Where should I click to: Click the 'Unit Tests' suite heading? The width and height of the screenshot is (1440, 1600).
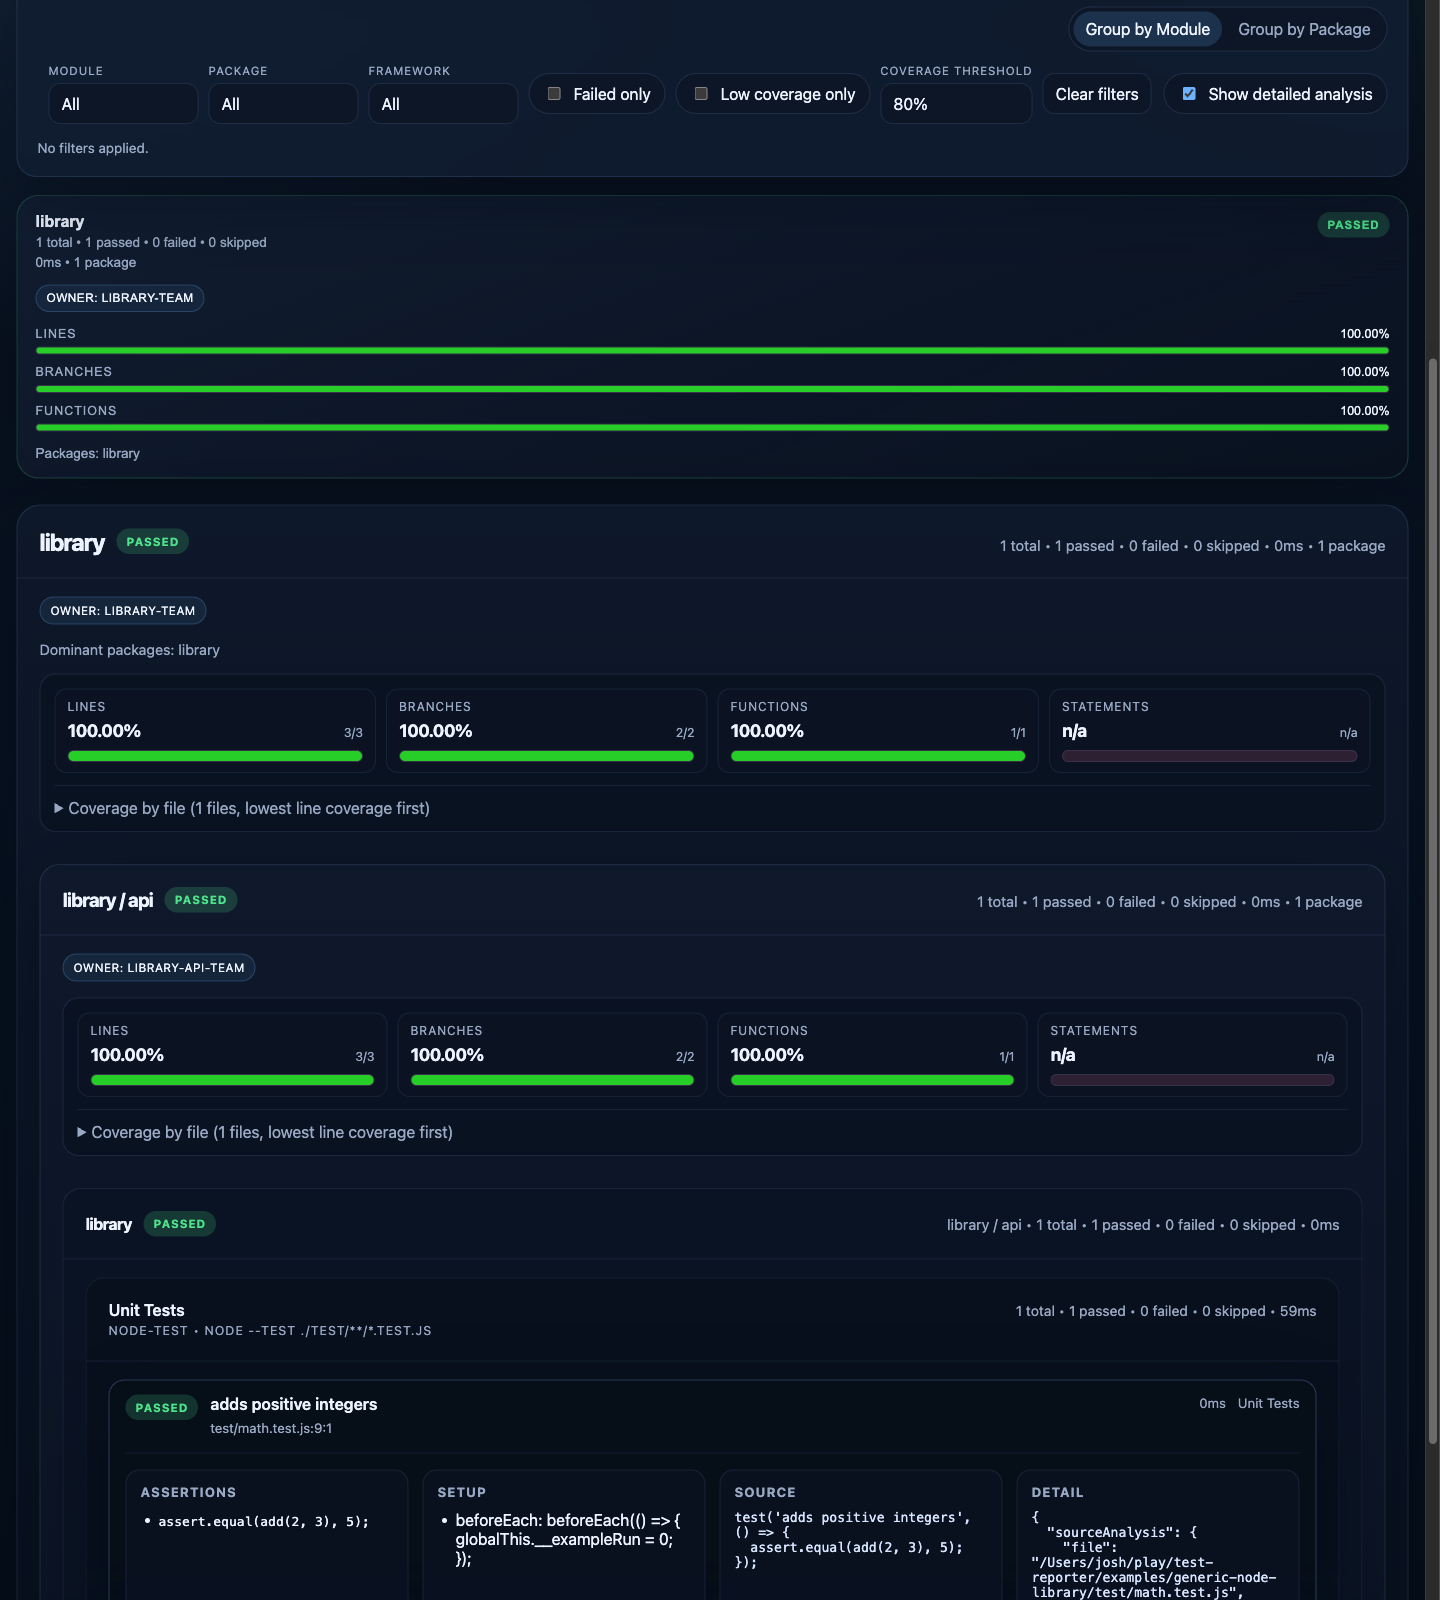(147, 1310)
